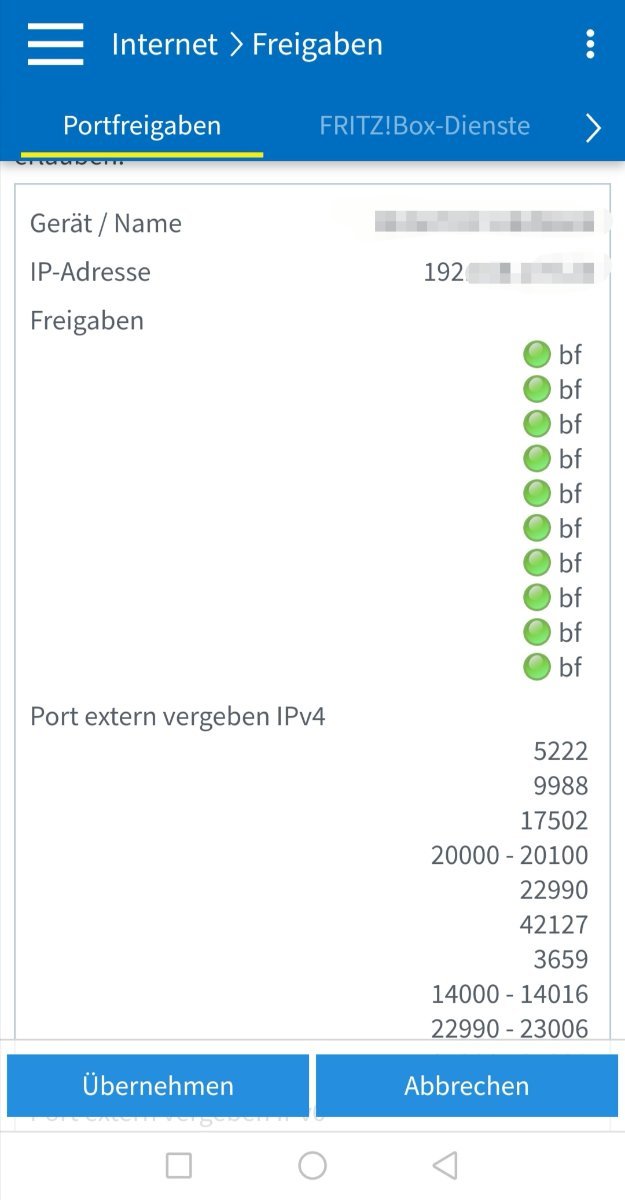Select port range 14000 - 14016
The height and width of the screenshot is (1200, 625).
(x=510, y=994)
